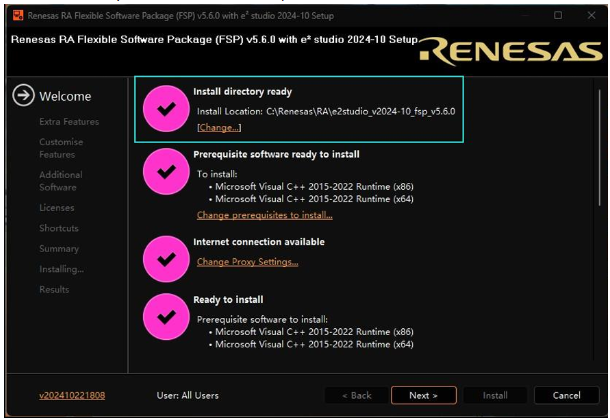Select Customise Features step in sidebar
Viewport: 610px width, 420px height.
[x=61, y=148]
